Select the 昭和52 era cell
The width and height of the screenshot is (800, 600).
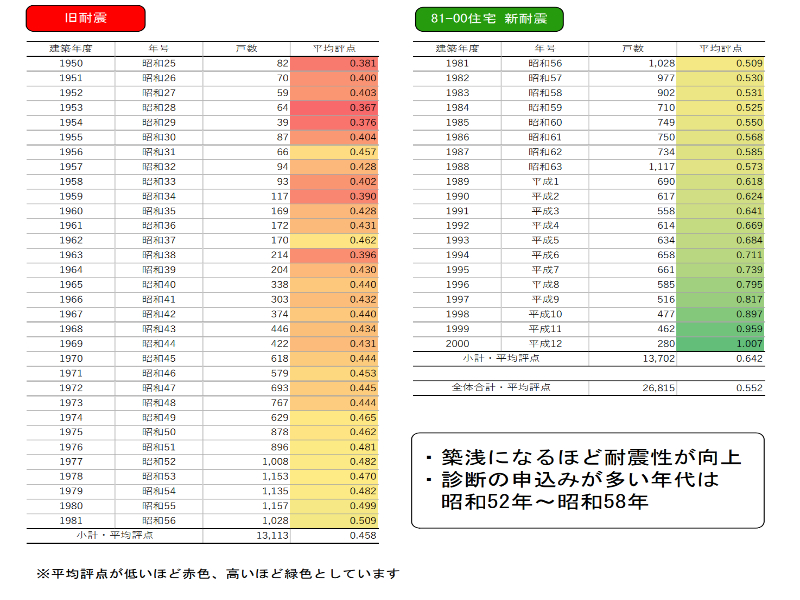pos(159,461)
